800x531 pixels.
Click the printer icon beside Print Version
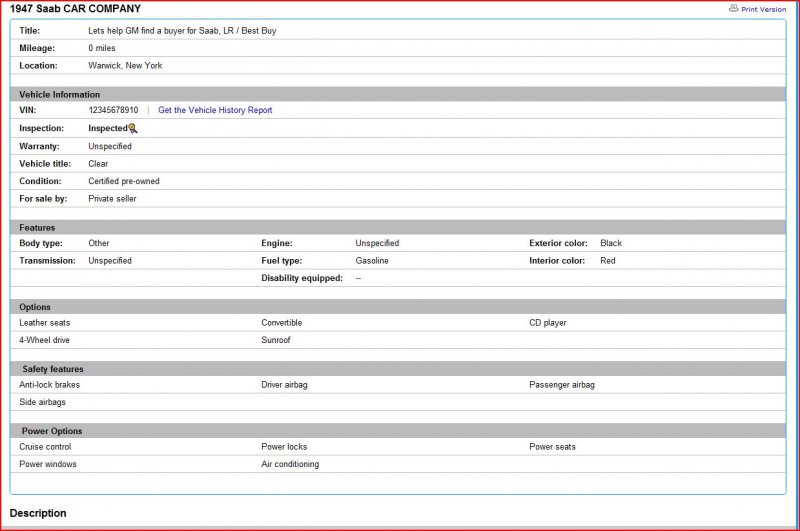(733, 8)
